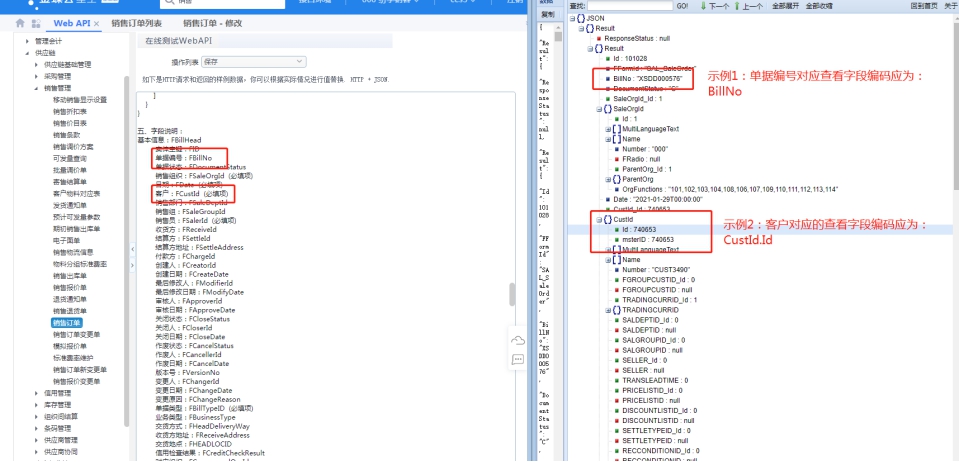Select 销售报价单 in the tree
Viewport: 959px width, 462px height.
(70, 287)
